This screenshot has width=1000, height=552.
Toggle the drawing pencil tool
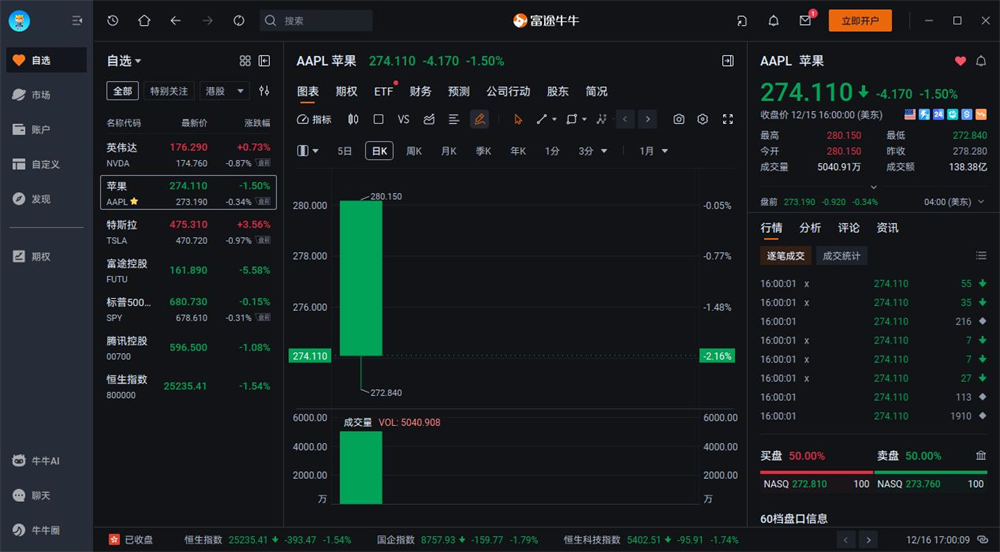coord(479,119)
